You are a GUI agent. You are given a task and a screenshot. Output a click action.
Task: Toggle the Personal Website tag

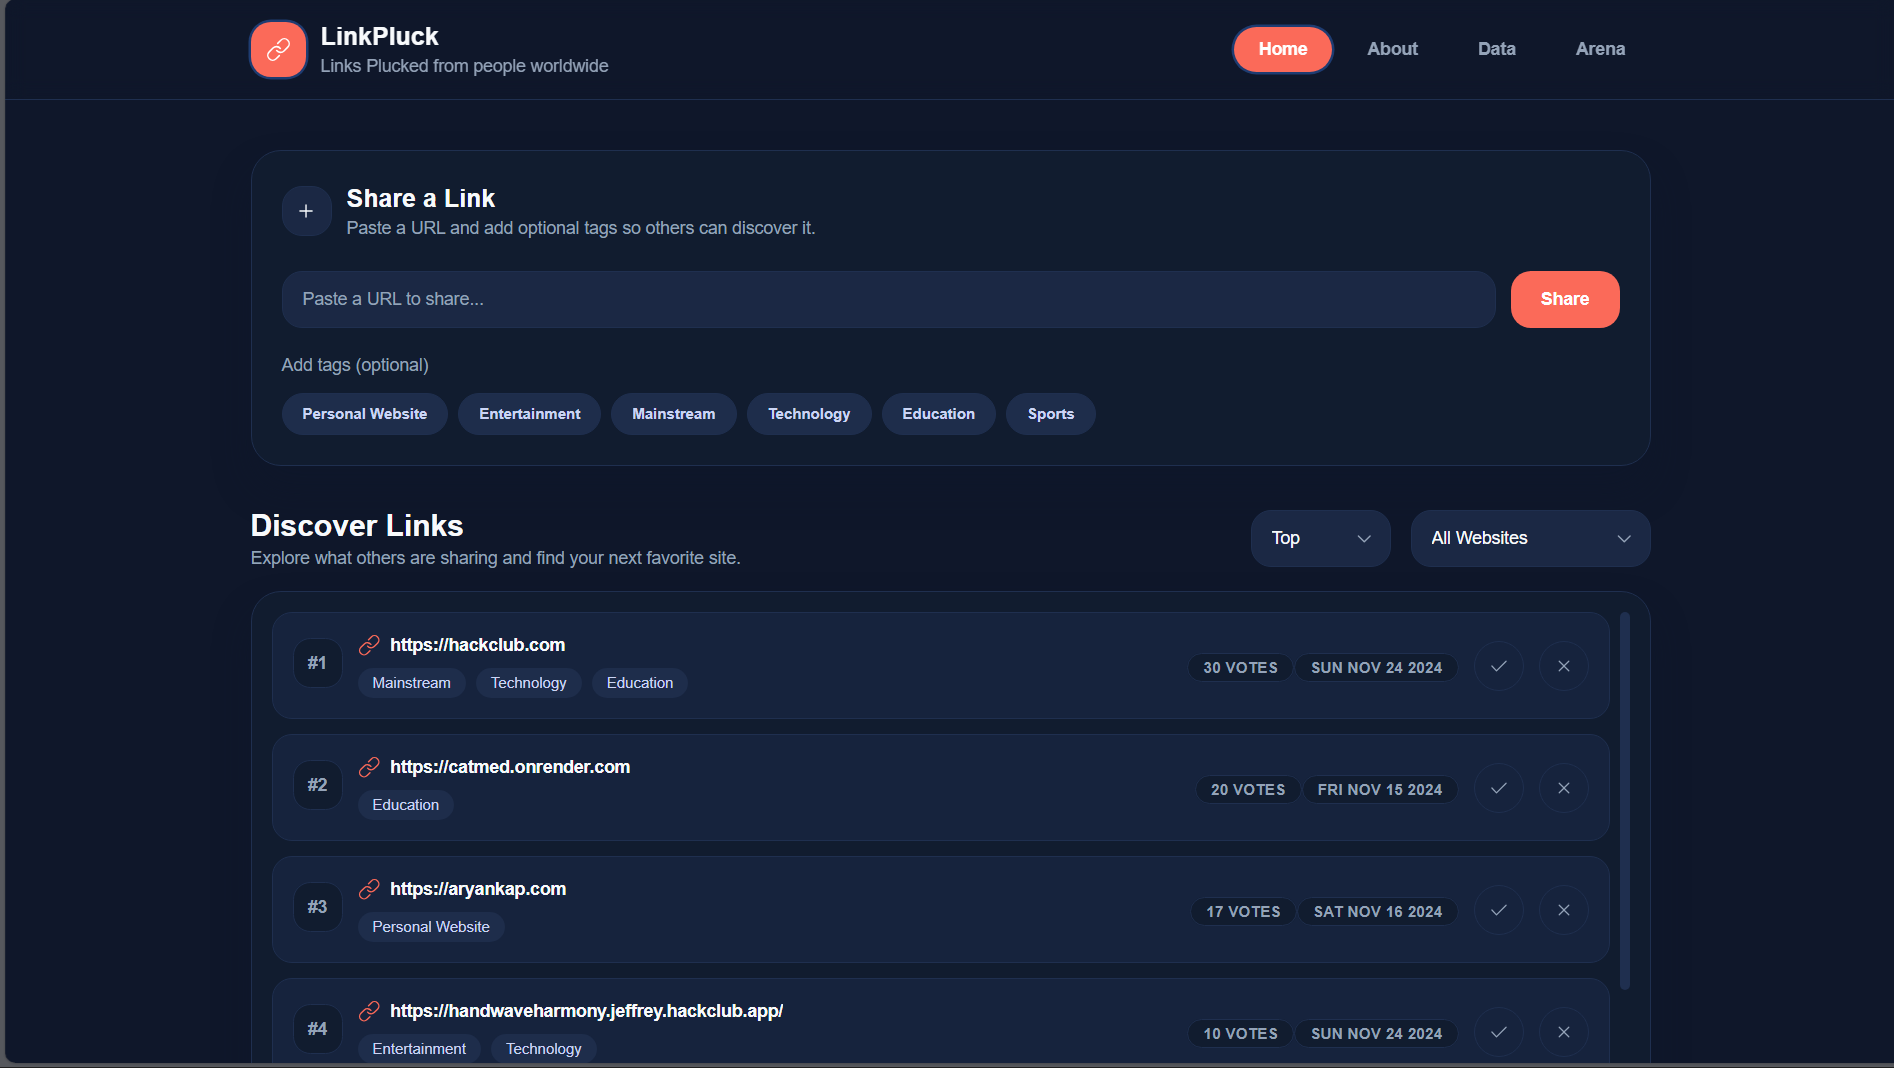[x=364, y=413]
